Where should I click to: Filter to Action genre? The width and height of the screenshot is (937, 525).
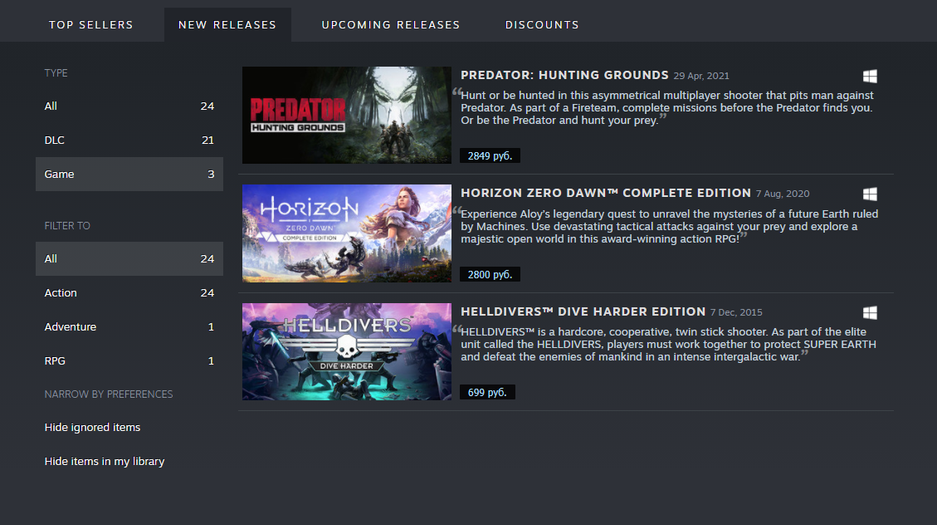pyautogui.click(x=129, y=293)
